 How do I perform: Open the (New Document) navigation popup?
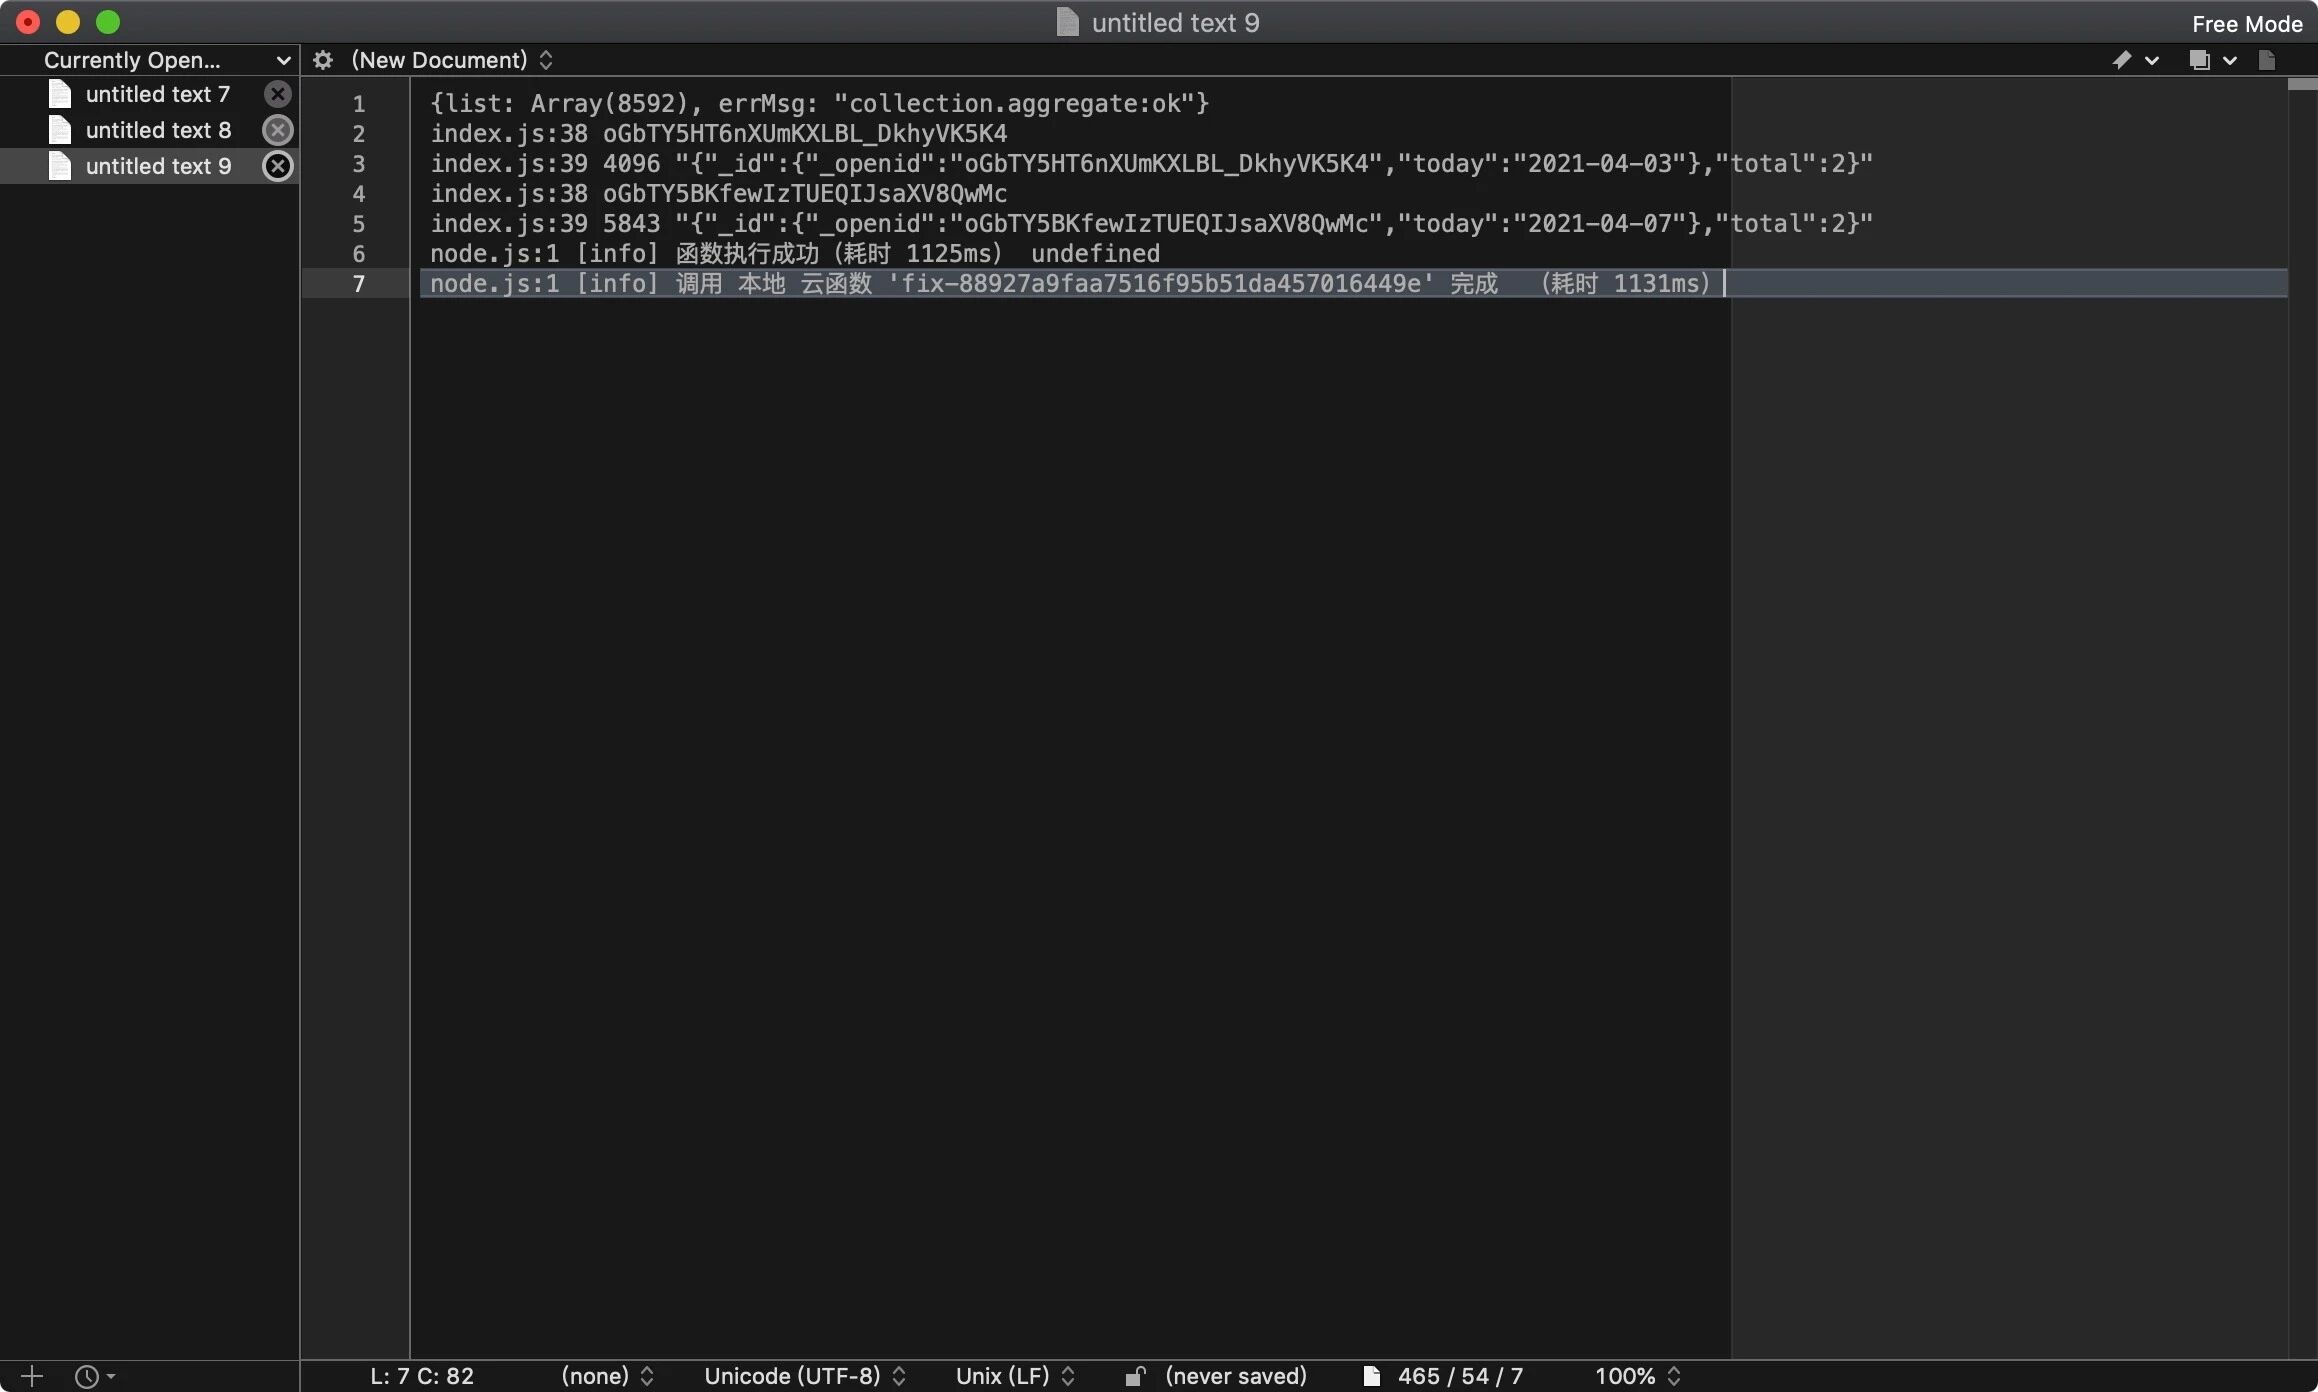point(452,60)
